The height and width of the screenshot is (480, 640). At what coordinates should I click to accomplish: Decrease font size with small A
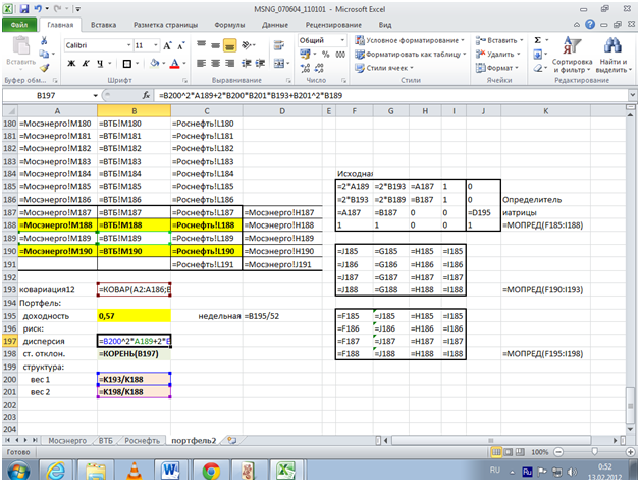tap(181, 45)
